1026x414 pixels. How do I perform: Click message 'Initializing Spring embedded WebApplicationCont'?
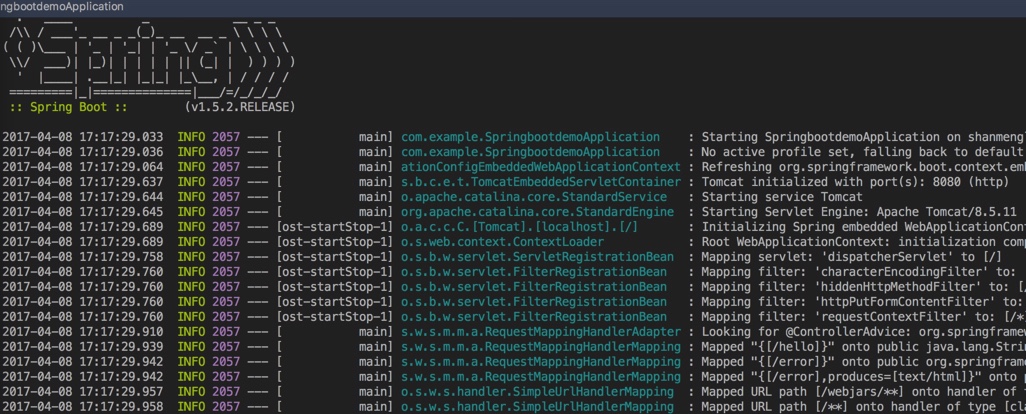[x=863, y=227]
